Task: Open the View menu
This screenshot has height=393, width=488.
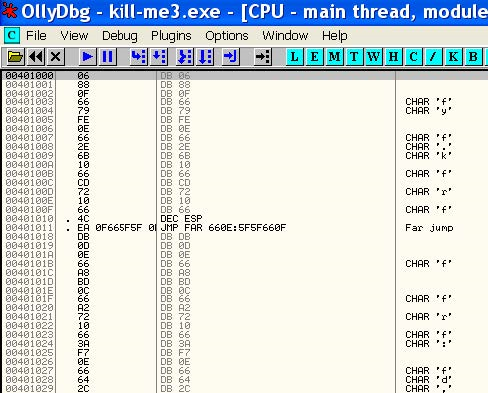Action: pyautogui.click(x=74, y=36)
